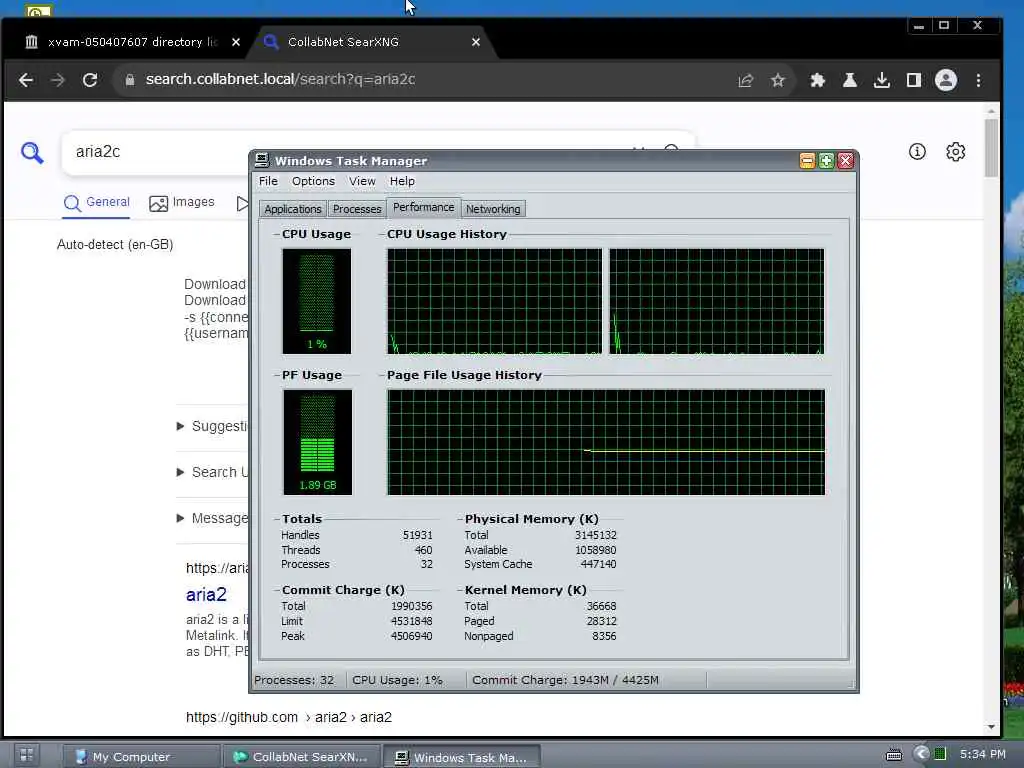Click the keyboard tray icon
Screen dimensions: 1024x768
(x=893, y=756)
